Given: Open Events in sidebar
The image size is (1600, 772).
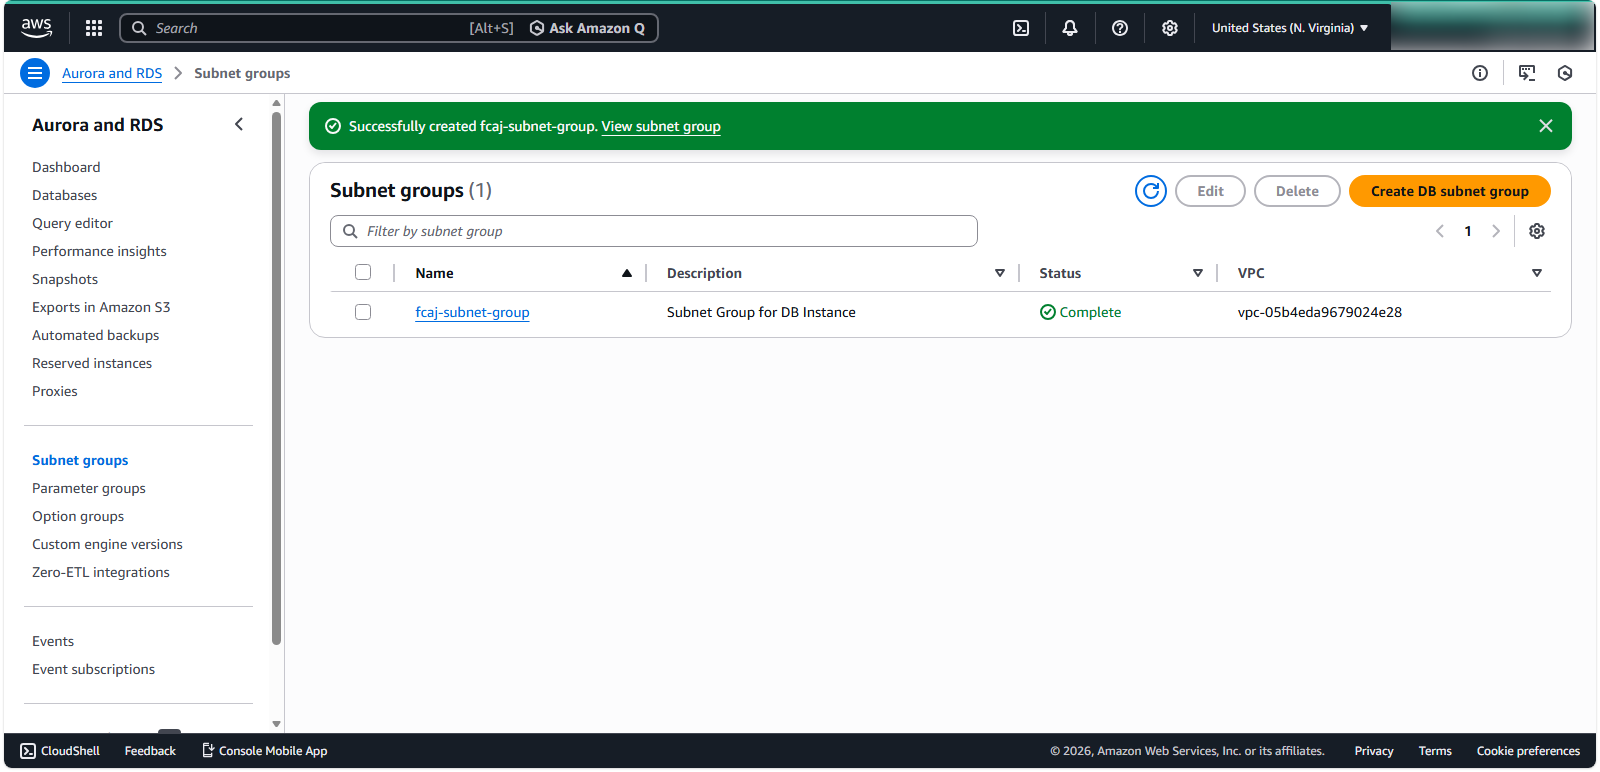Looking at the screenshot, I should (x=53, y=641).
